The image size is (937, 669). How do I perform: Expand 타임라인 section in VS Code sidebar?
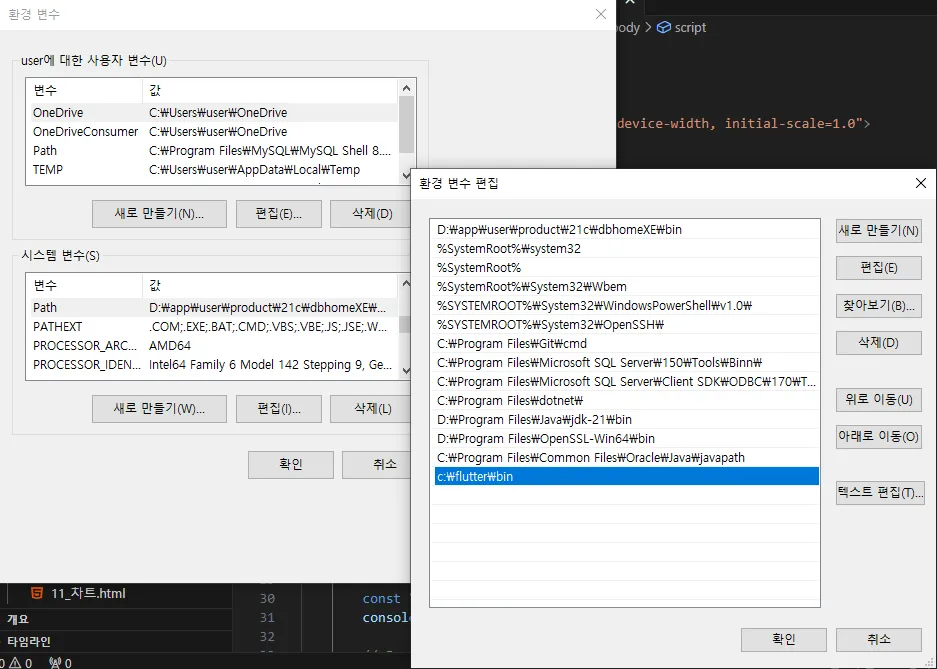coord(29,642)
